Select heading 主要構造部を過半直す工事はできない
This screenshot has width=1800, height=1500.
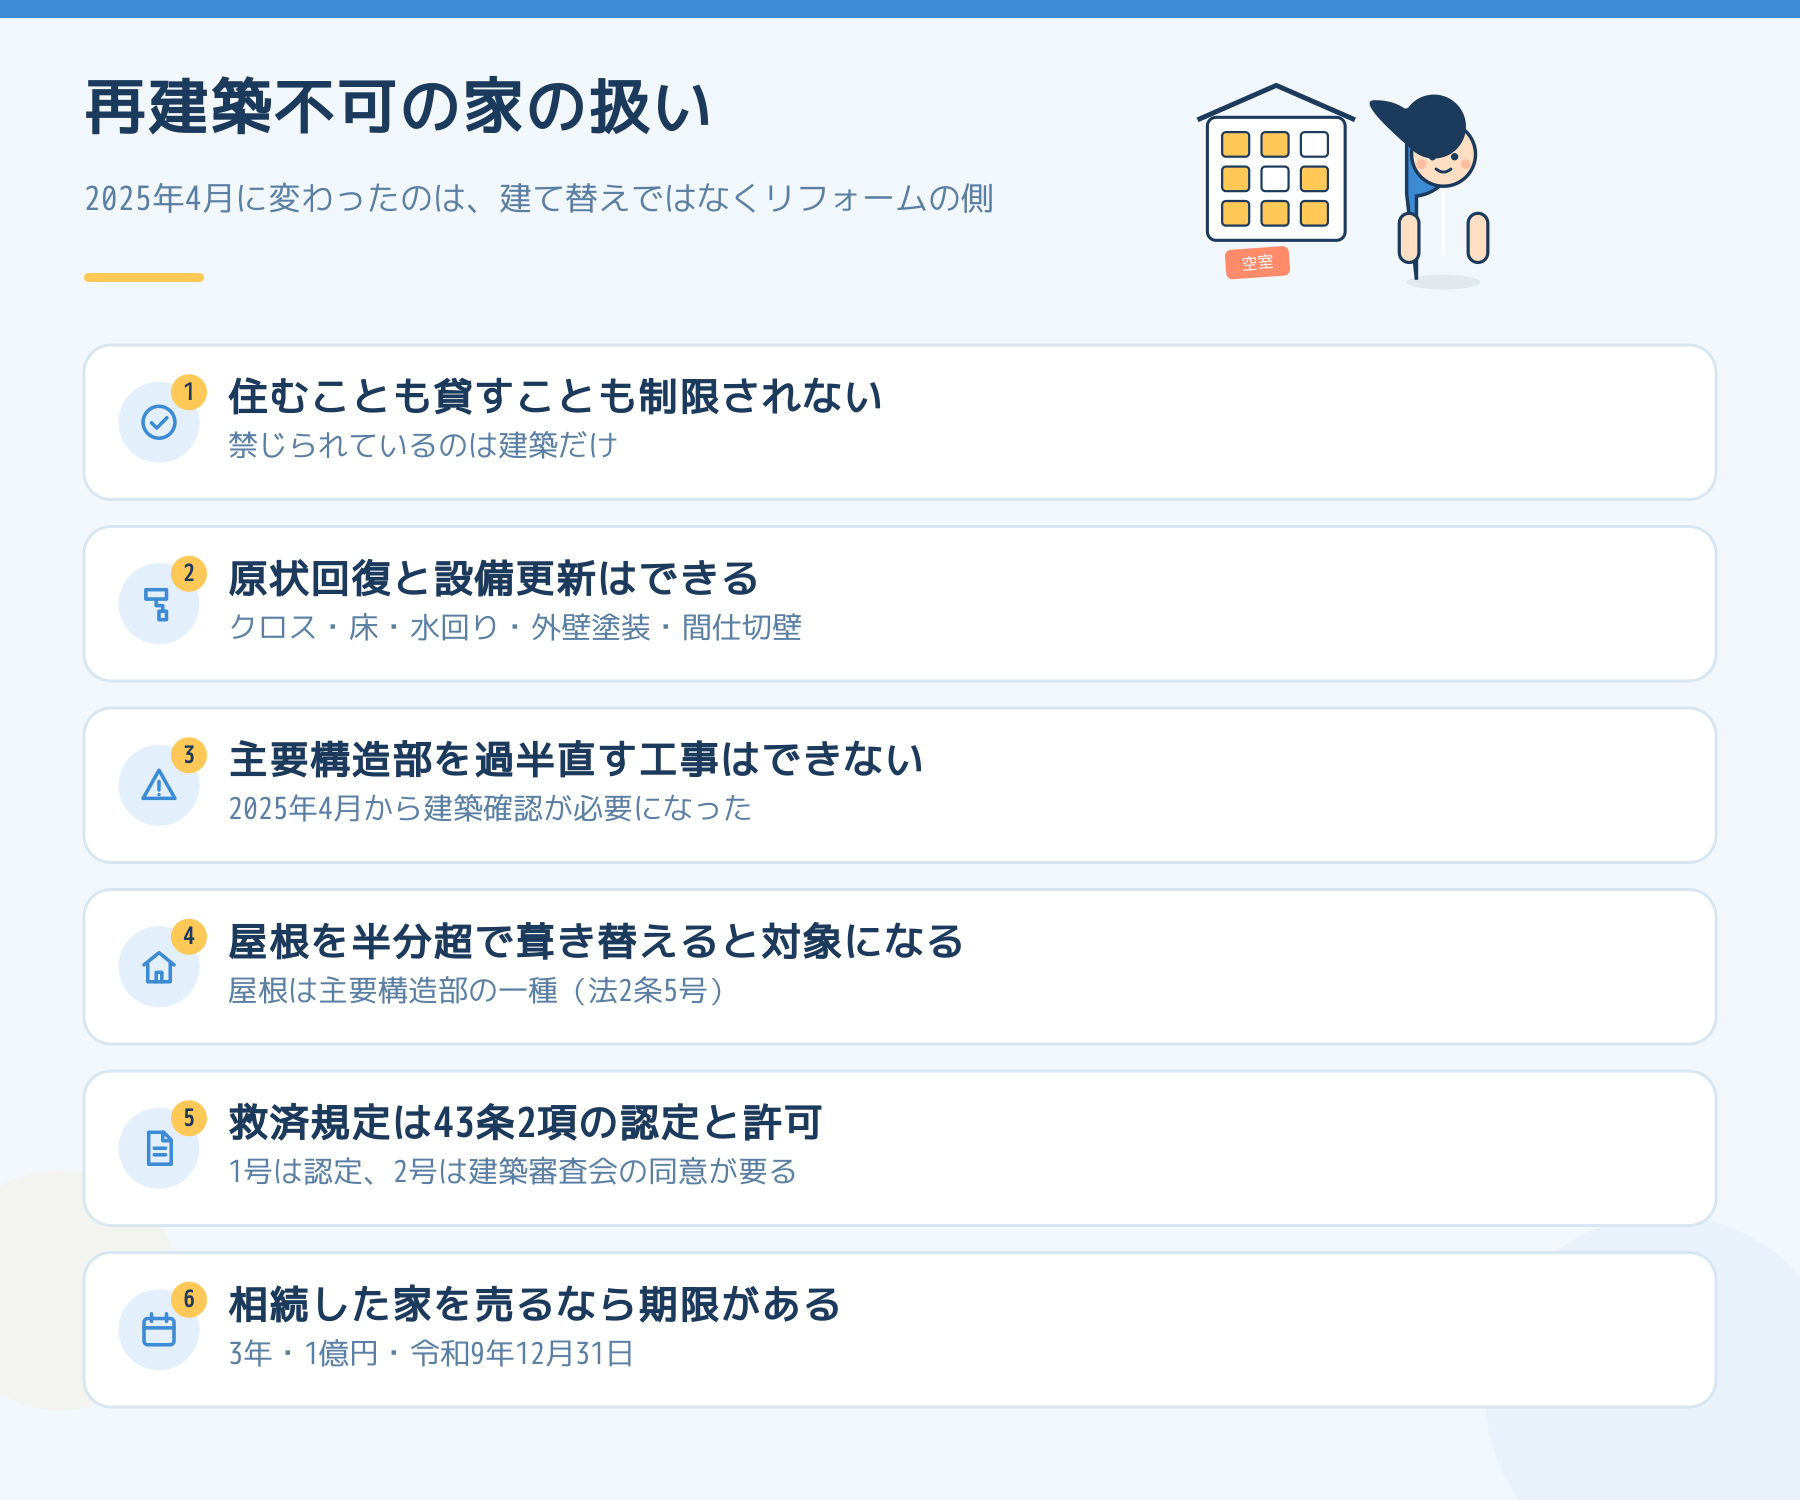click(x=575, y=760)
